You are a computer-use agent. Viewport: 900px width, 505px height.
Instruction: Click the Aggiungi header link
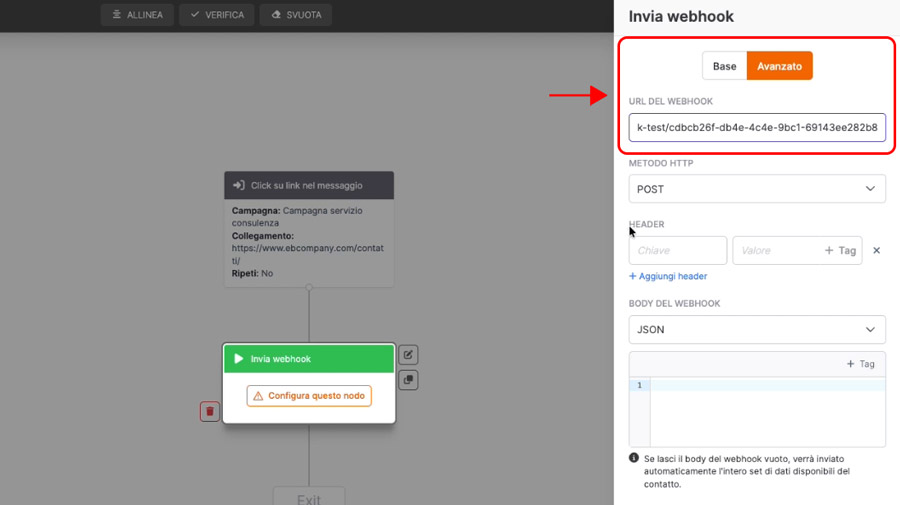pos(668,276)
